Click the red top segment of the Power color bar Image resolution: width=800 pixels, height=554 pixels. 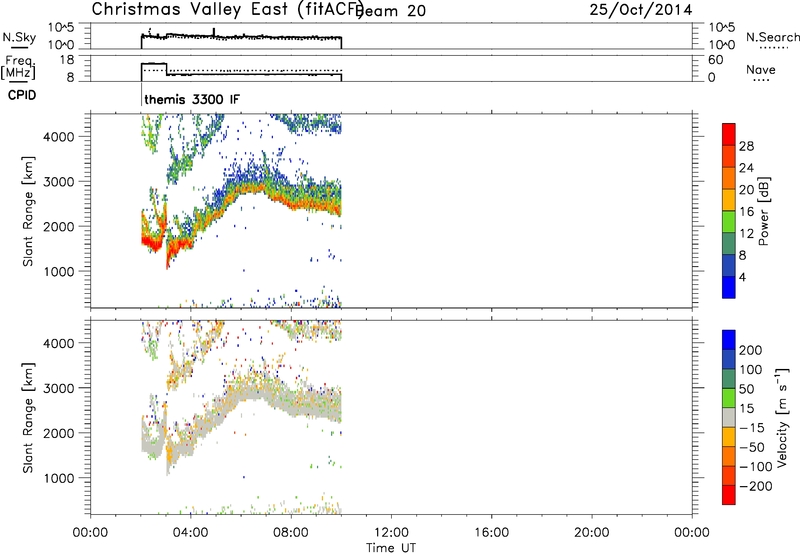729,134
